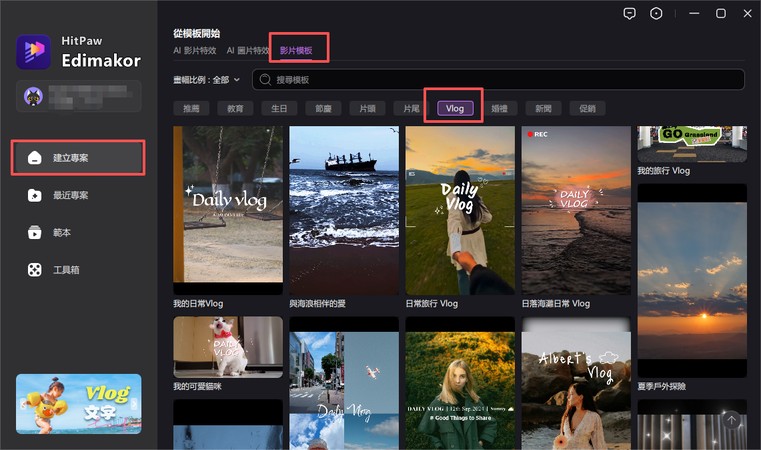
Task: Filter templates by 婚禮 category
Action: tap(499, 108)
